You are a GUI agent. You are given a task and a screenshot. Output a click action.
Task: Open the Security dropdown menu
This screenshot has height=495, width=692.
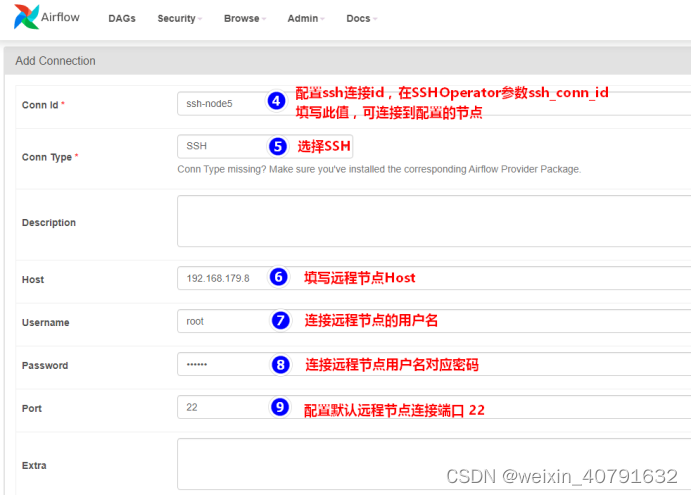point(180,19)
